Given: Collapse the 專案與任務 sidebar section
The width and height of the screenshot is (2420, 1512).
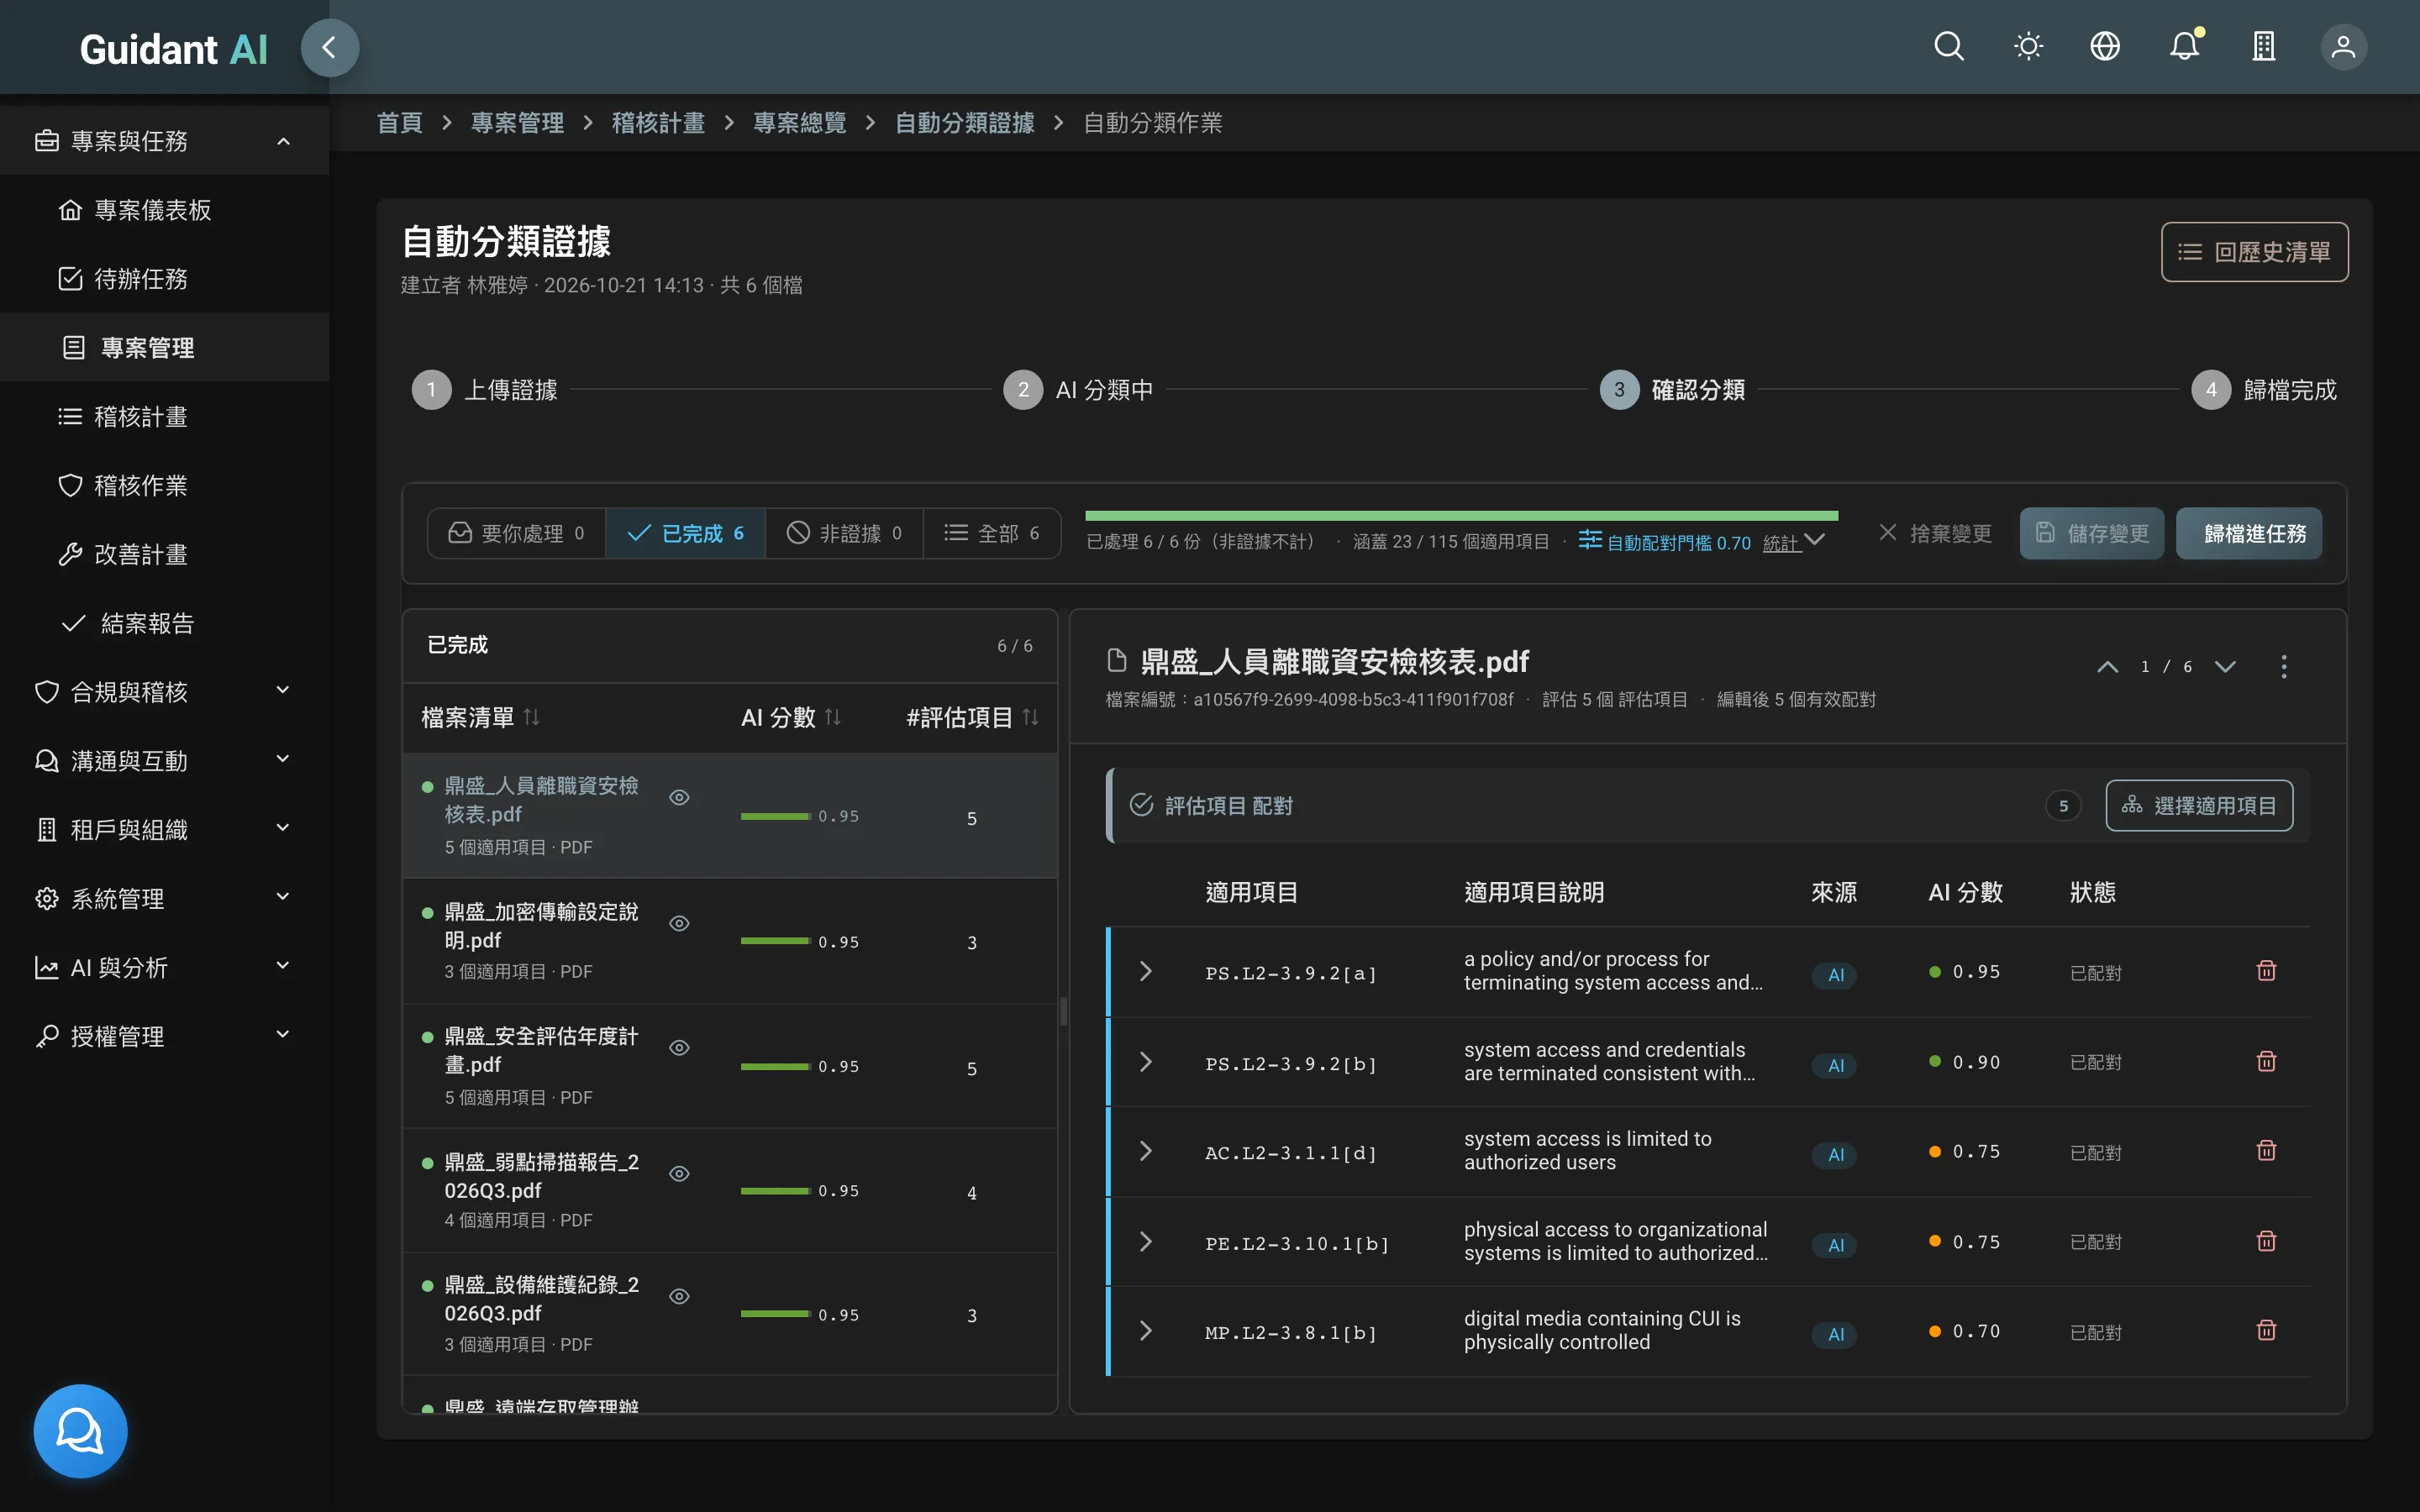Looking at the screenshot, I should click(x=164, y=141).
